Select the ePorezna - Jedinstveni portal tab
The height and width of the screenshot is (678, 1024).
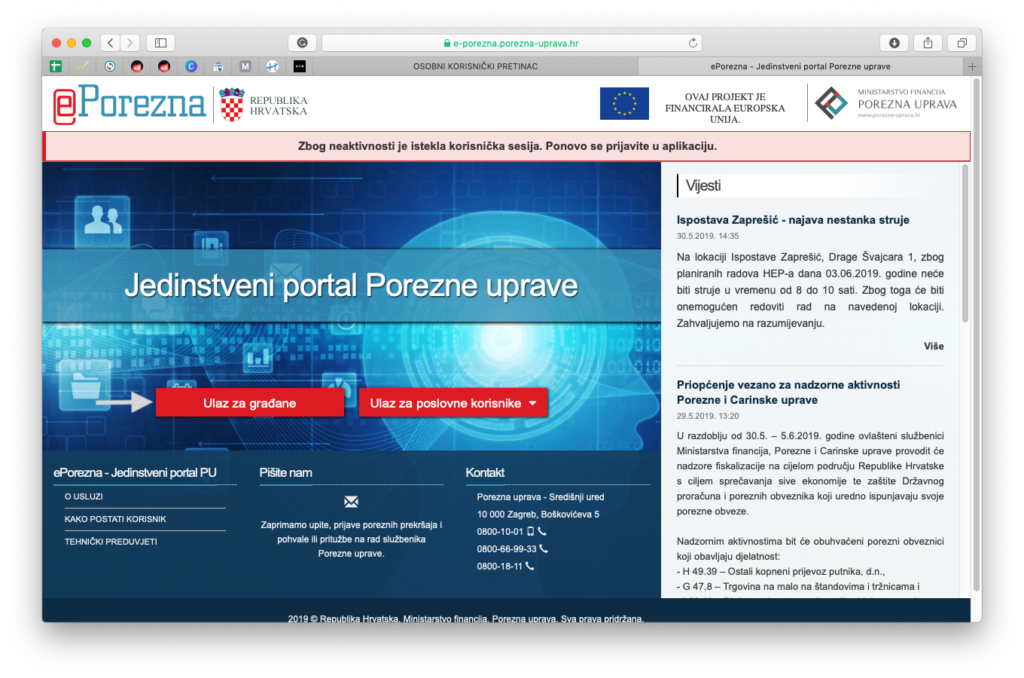(800, 66)
